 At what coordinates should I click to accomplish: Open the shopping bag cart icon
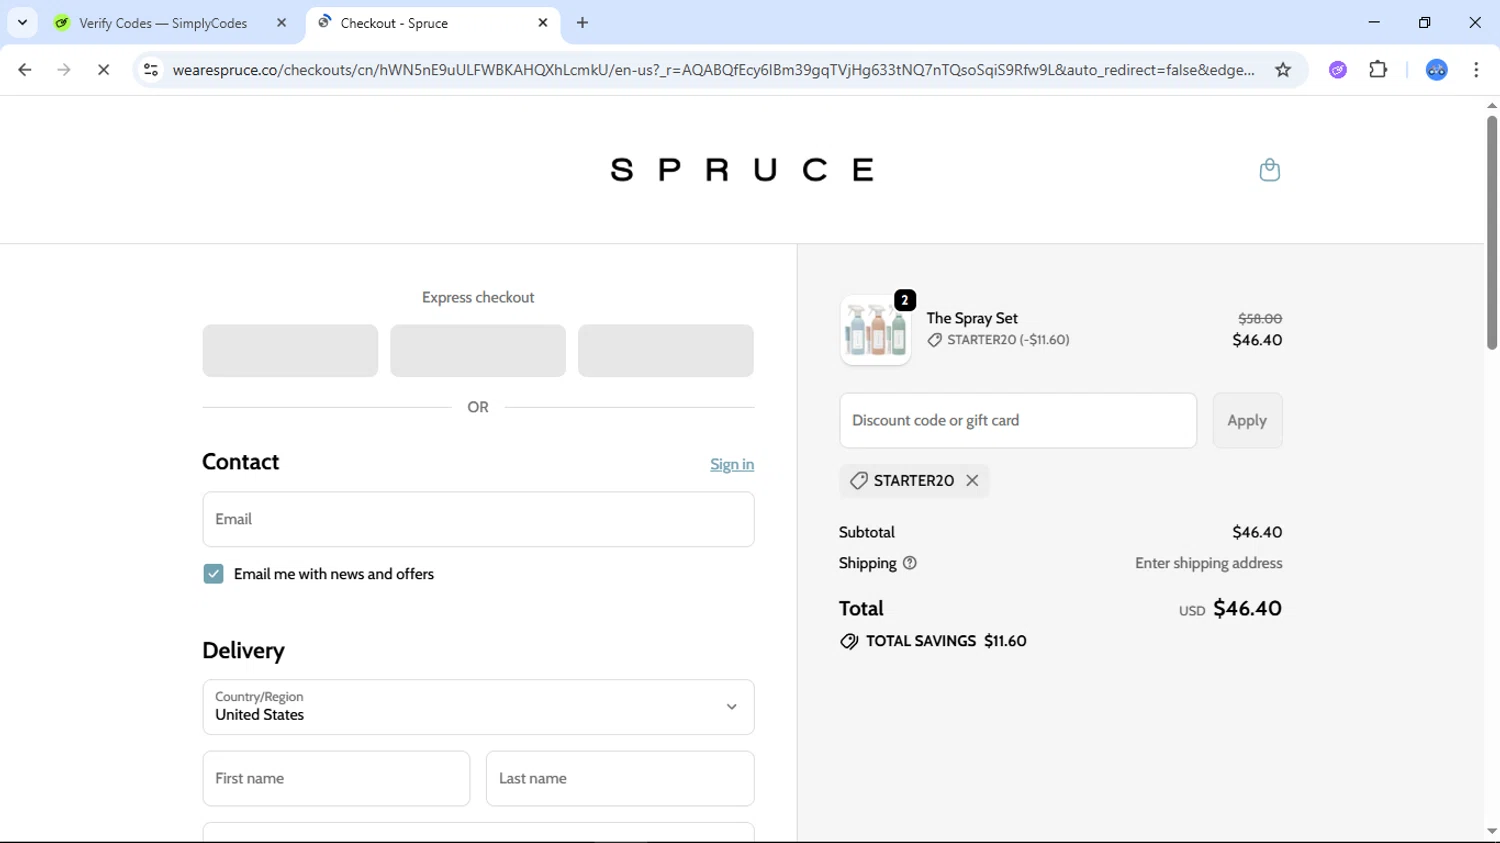[1269, 170]
